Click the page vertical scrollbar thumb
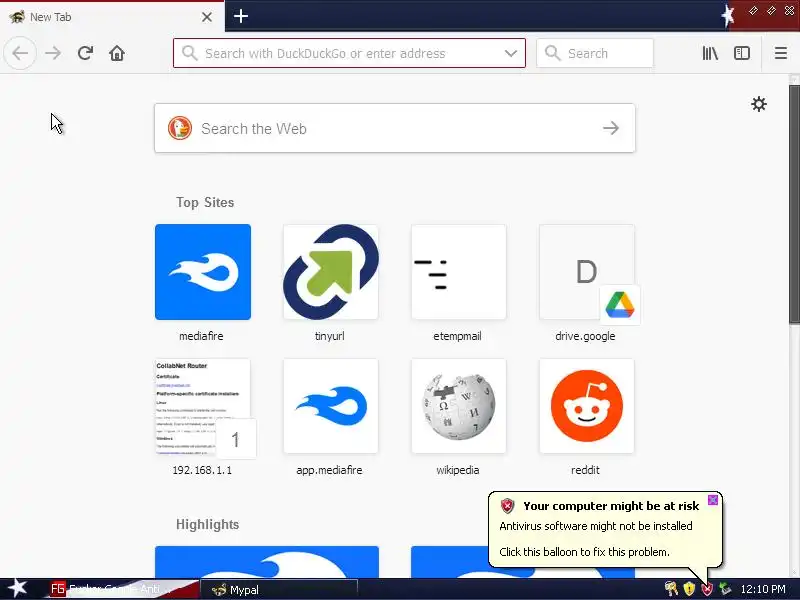The height and width of the screenshot is (600, 800). tap(794, 204)
